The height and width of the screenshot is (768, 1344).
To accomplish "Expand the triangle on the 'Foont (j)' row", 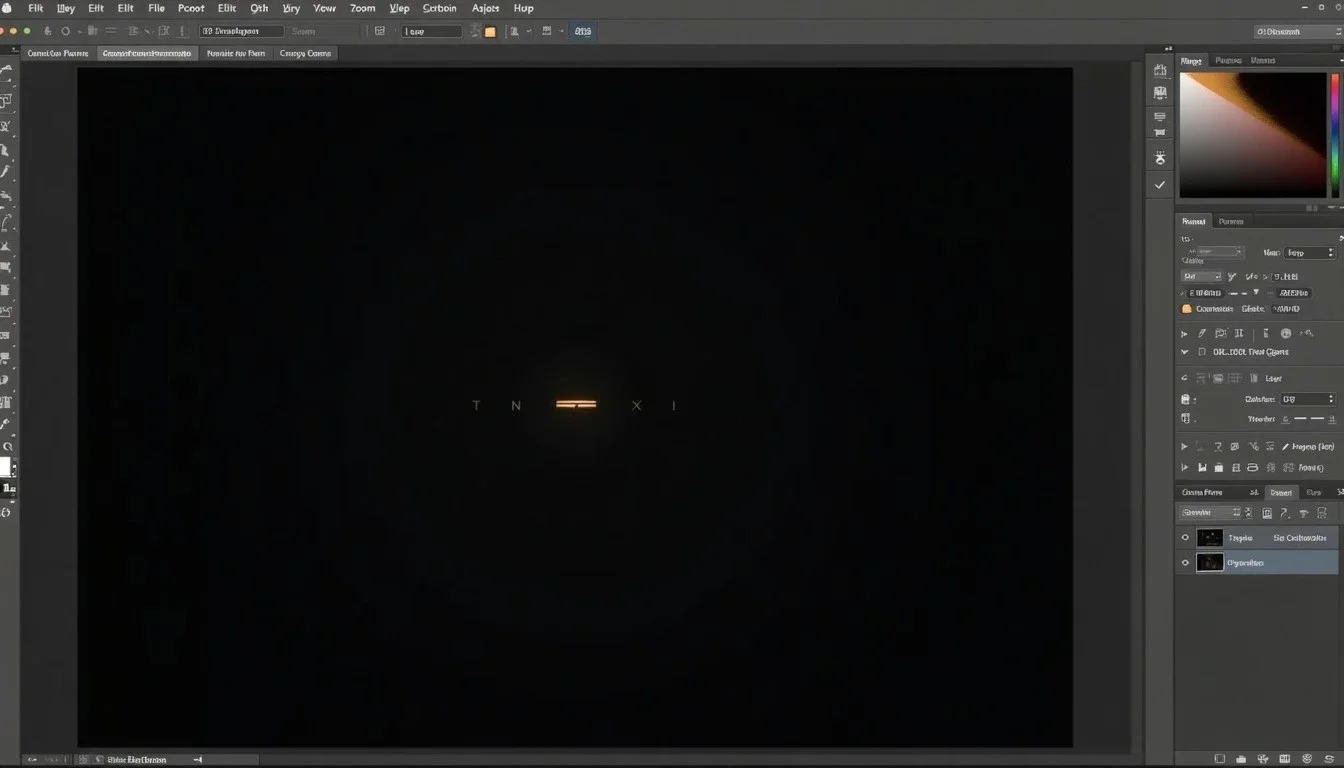I will pyautogui.click(x=1185, y=467).
